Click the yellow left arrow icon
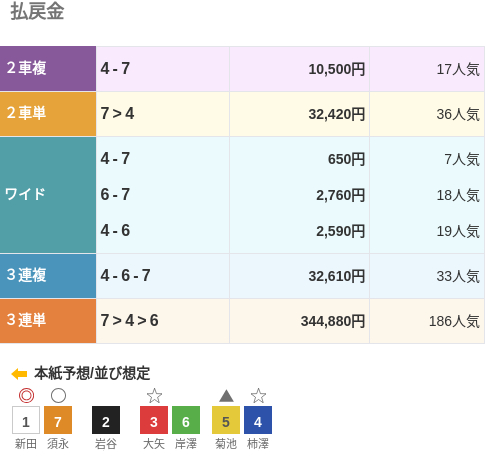 (19, 374)
